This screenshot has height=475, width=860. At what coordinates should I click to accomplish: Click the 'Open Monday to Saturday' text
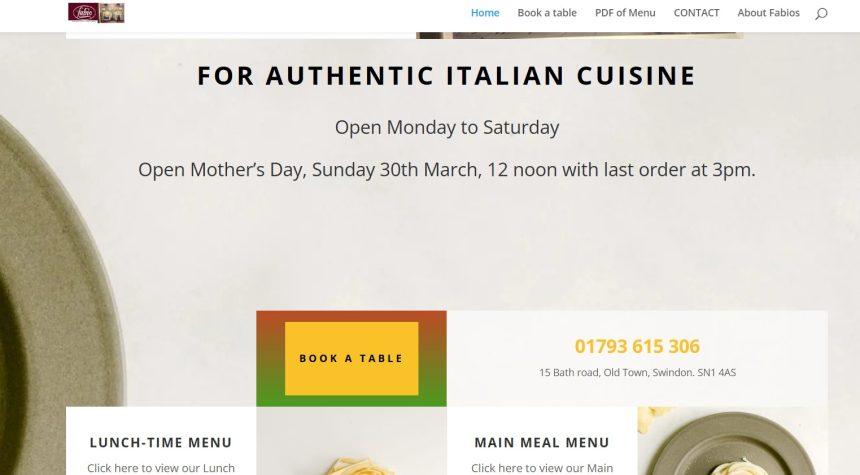point(446,128)
